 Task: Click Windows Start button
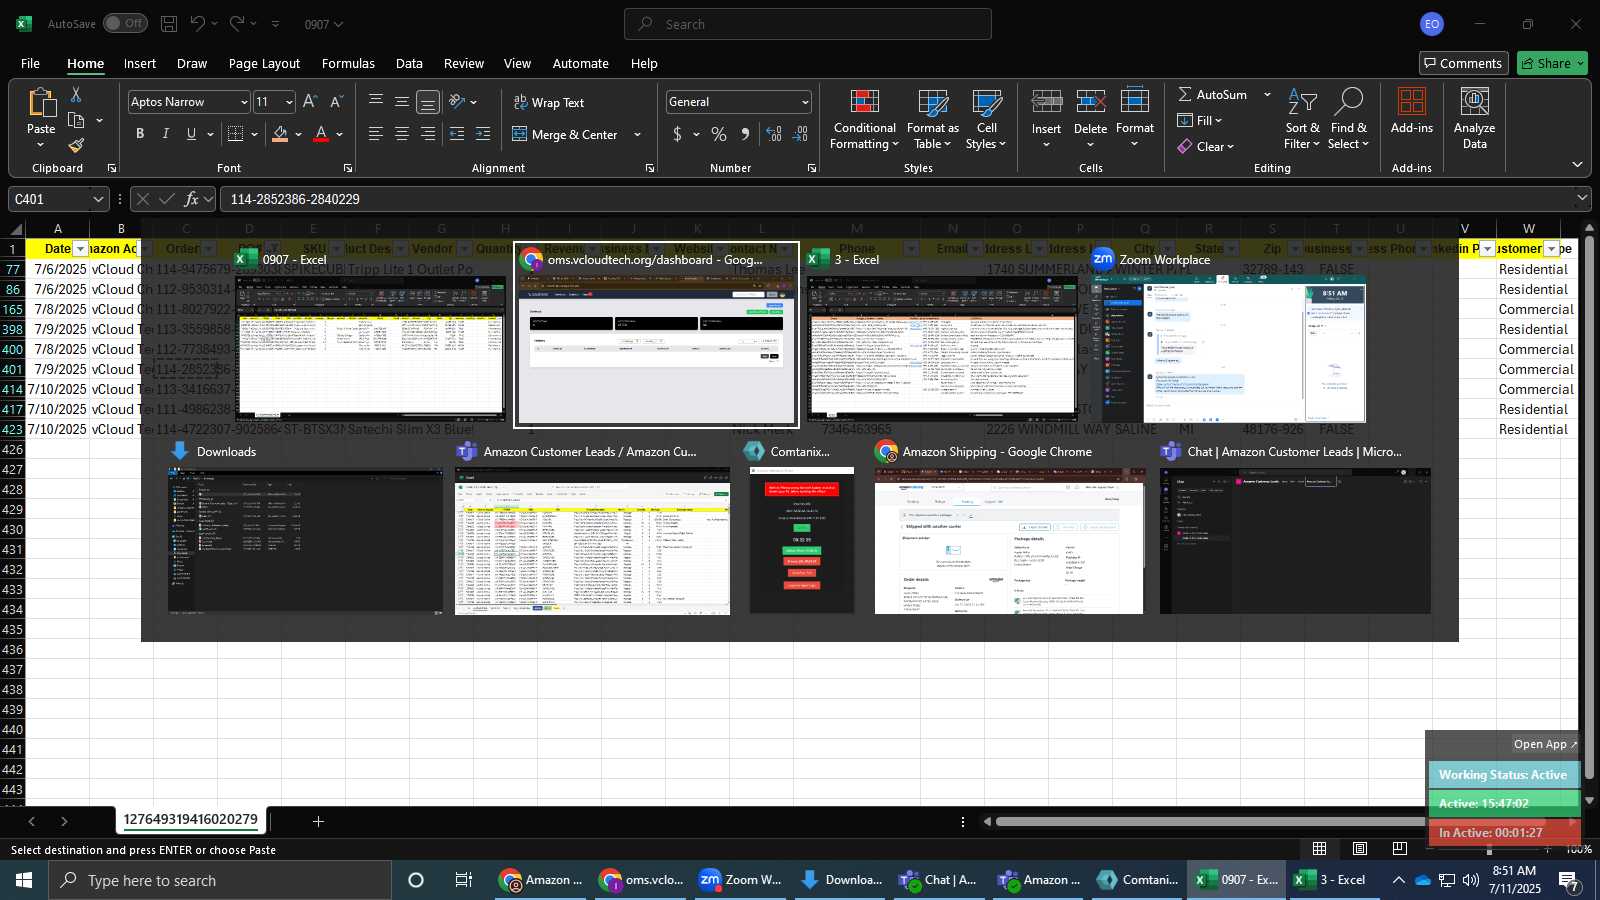pos(24,880)
